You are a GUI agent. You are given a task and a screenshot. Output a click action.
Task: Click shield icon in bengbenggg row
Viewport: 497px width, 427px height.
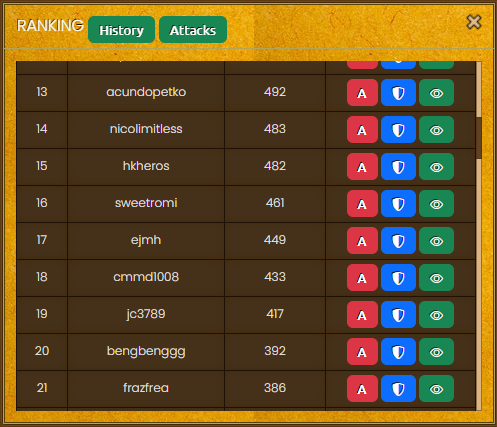[398, 352]
